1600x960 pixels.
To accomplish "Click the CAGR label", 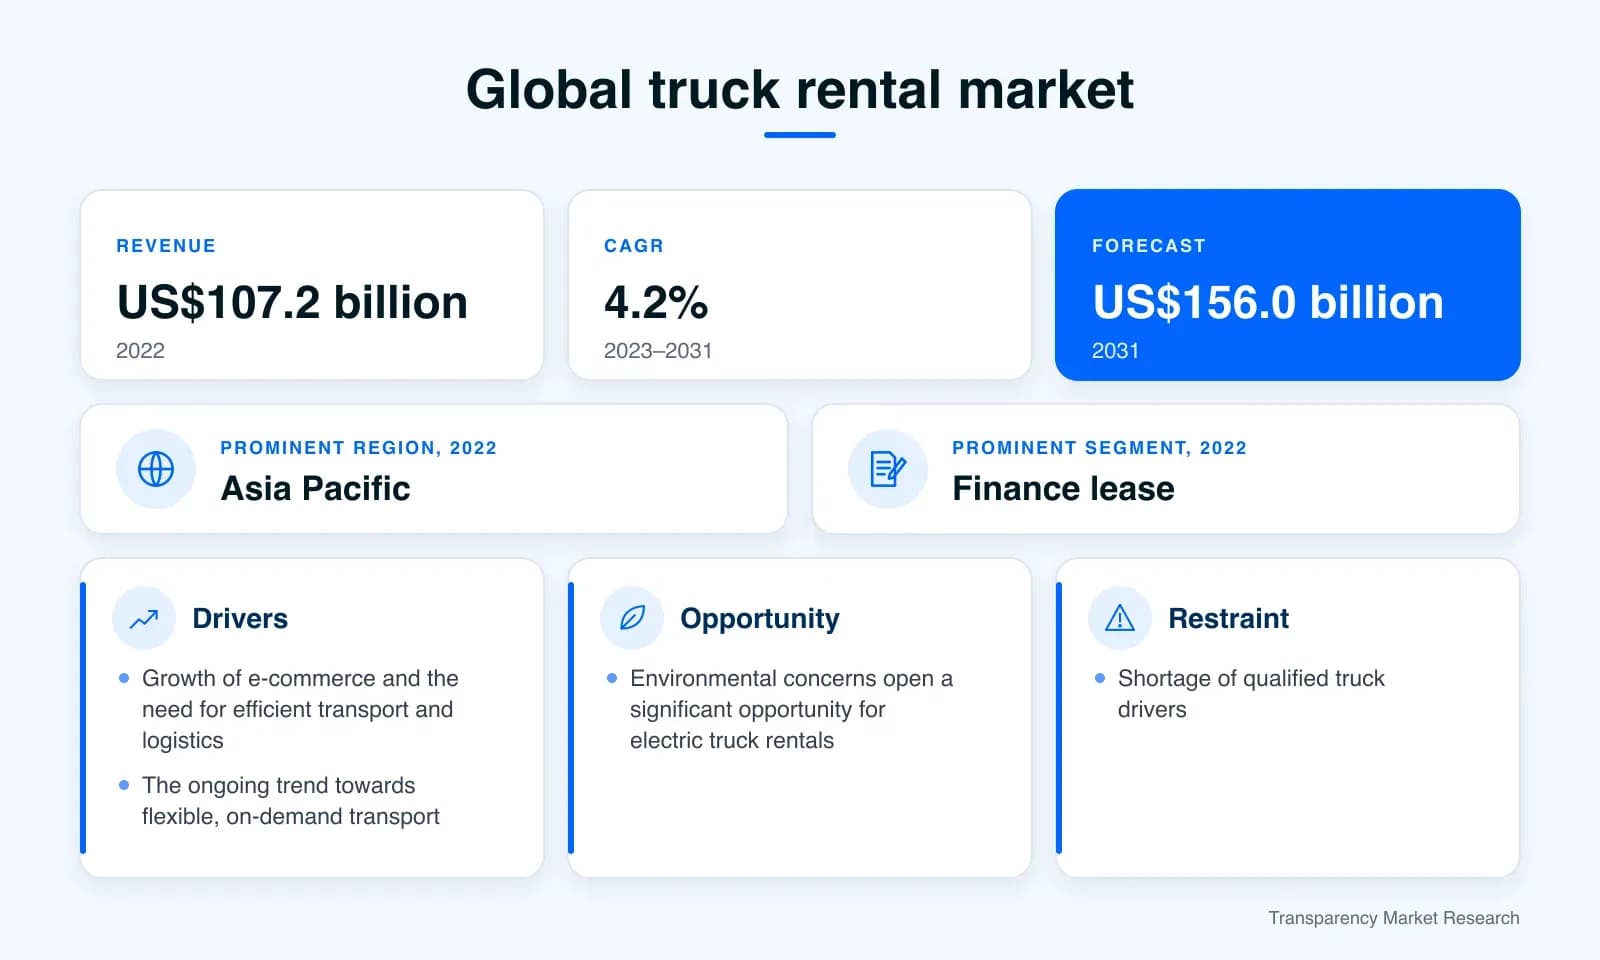I will pyautogui.click(x=634, y=246).
